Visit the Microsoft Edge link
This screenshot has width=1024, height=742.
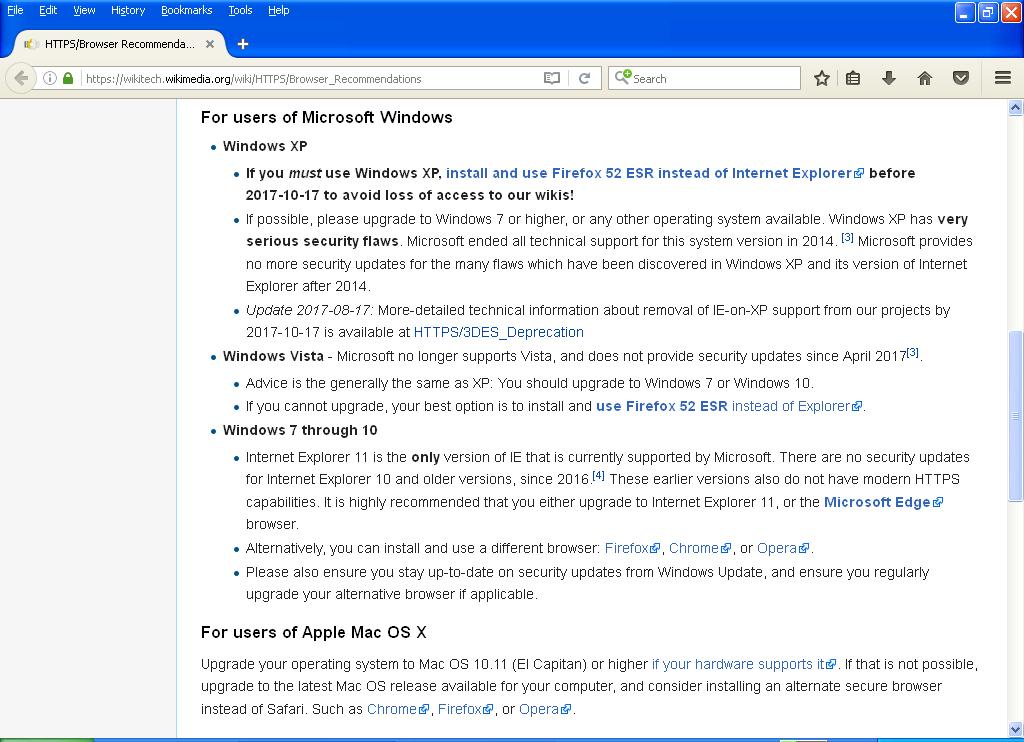click(884, 502)
